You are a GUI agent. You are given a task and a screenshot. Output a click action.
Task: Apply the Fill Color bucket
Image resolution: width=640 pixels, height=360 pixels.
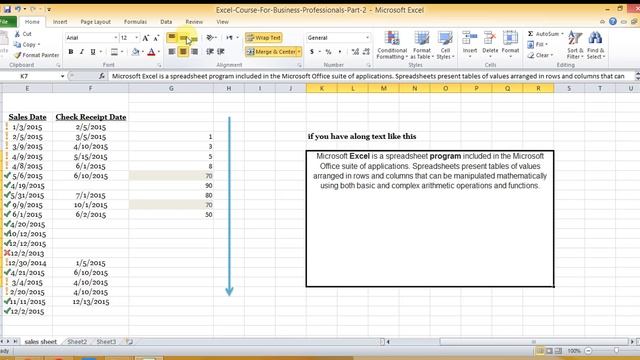[136, 52]
